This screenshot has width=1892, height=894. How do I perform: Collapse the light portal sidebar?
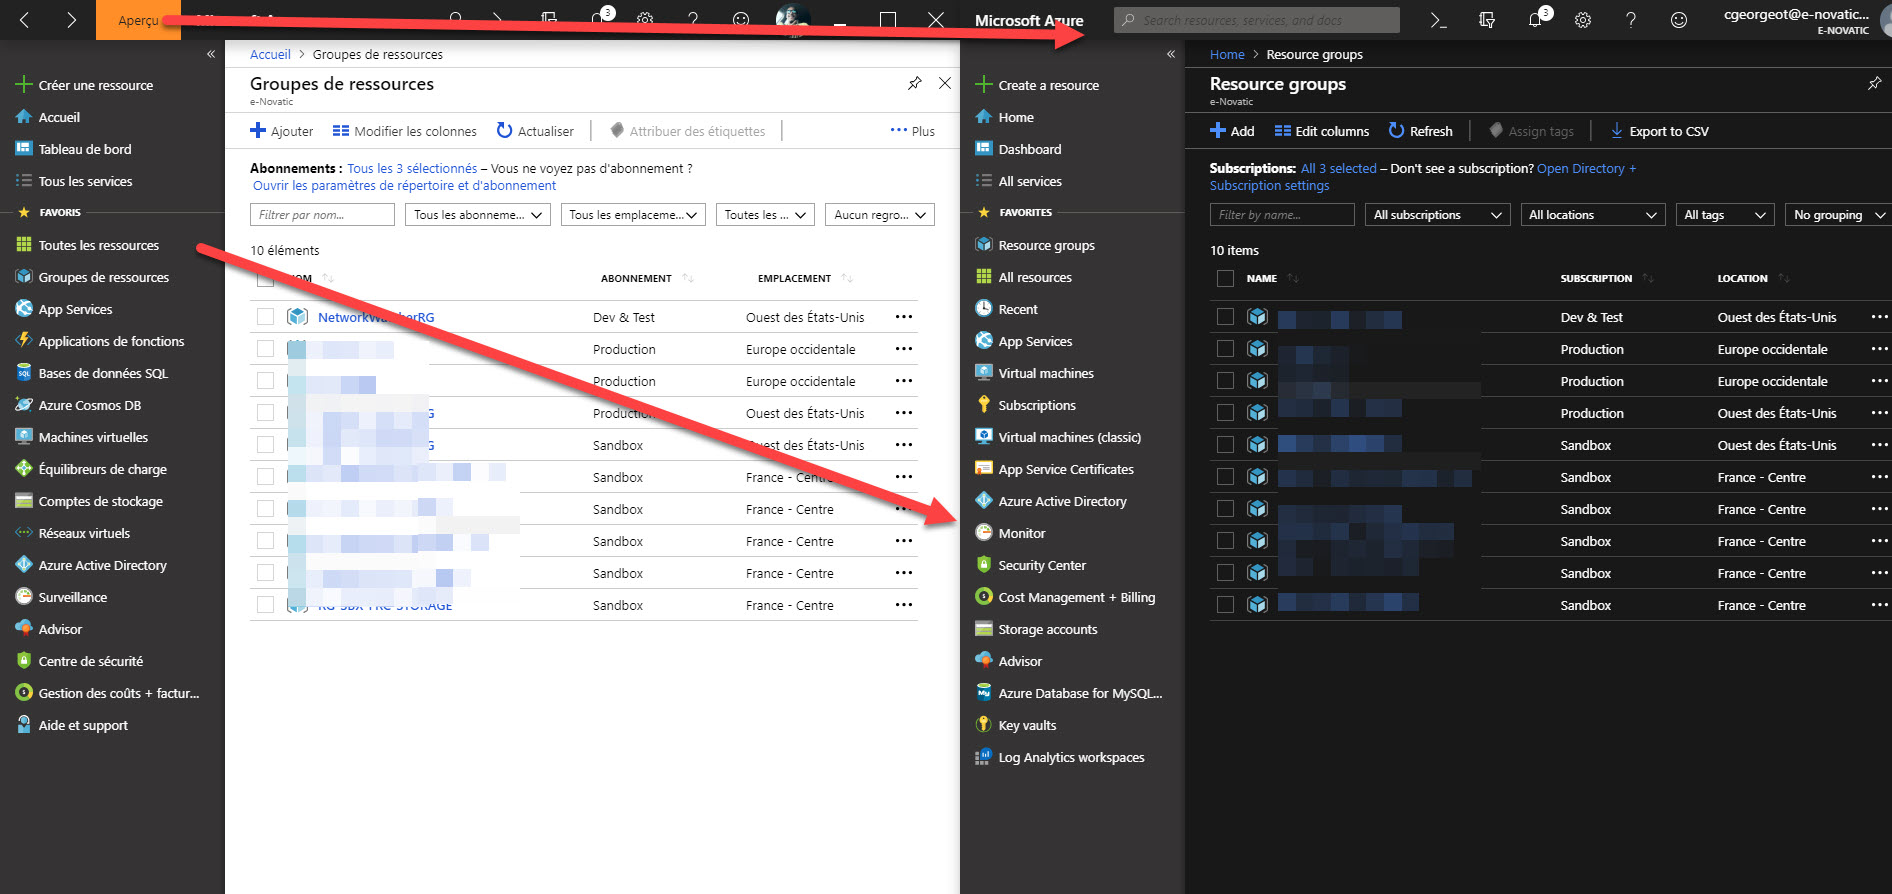click(211, 54)
